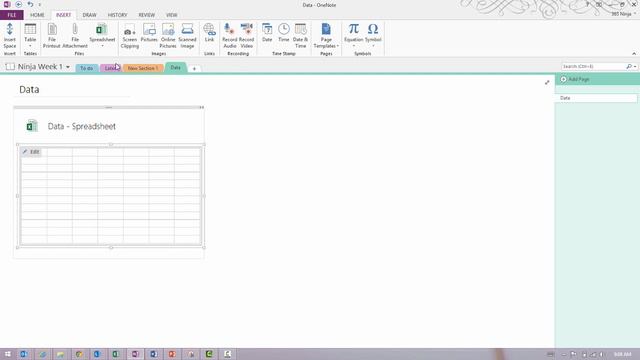This screenshot has height=360, width=640.
Task: Switch to the REVIEW ribbon tab
Action: coord(147,15)
